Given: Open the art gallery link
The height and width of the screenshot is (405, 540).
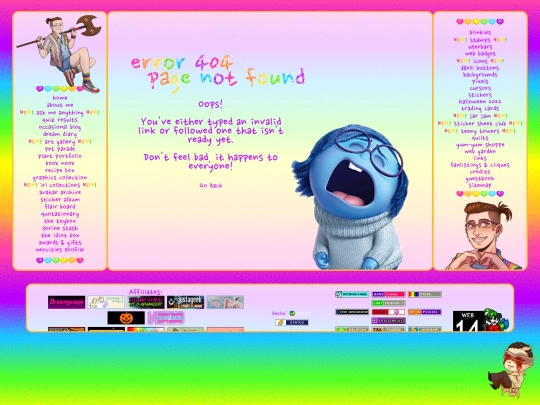Looking at the screenshot, I should click(60, 142).
